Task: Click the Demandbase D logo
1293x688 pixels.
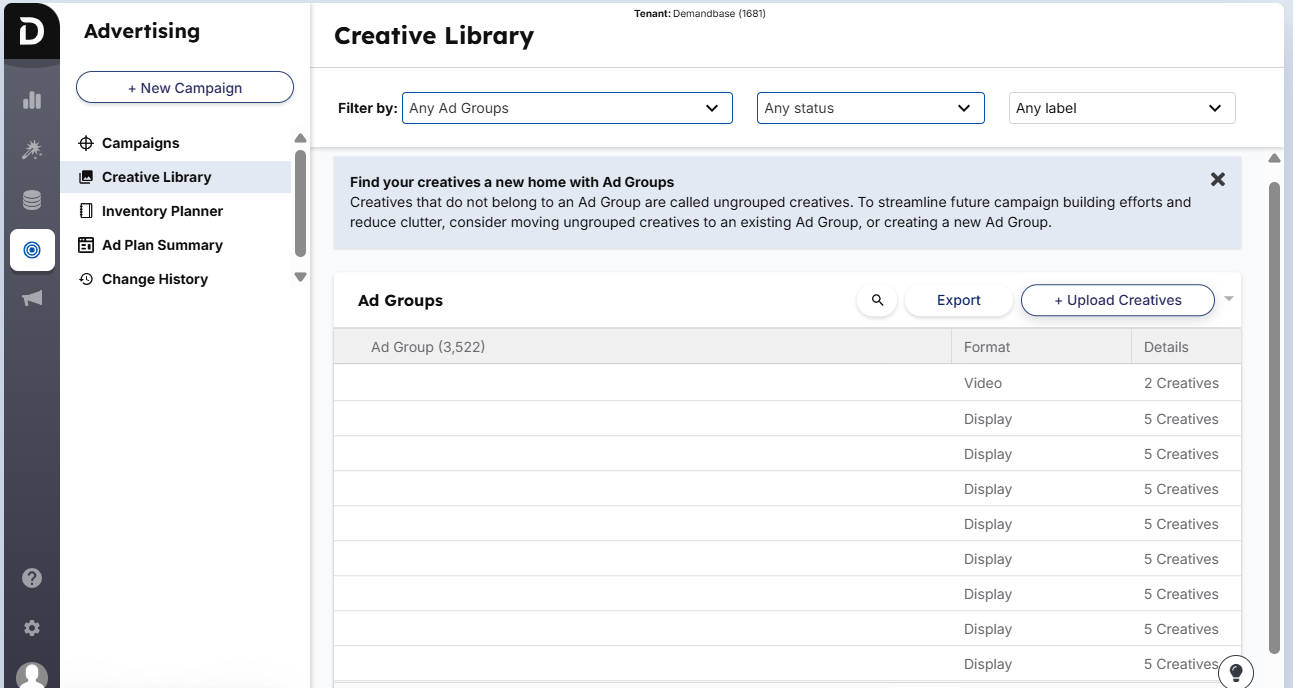Action: coord(30,31)
